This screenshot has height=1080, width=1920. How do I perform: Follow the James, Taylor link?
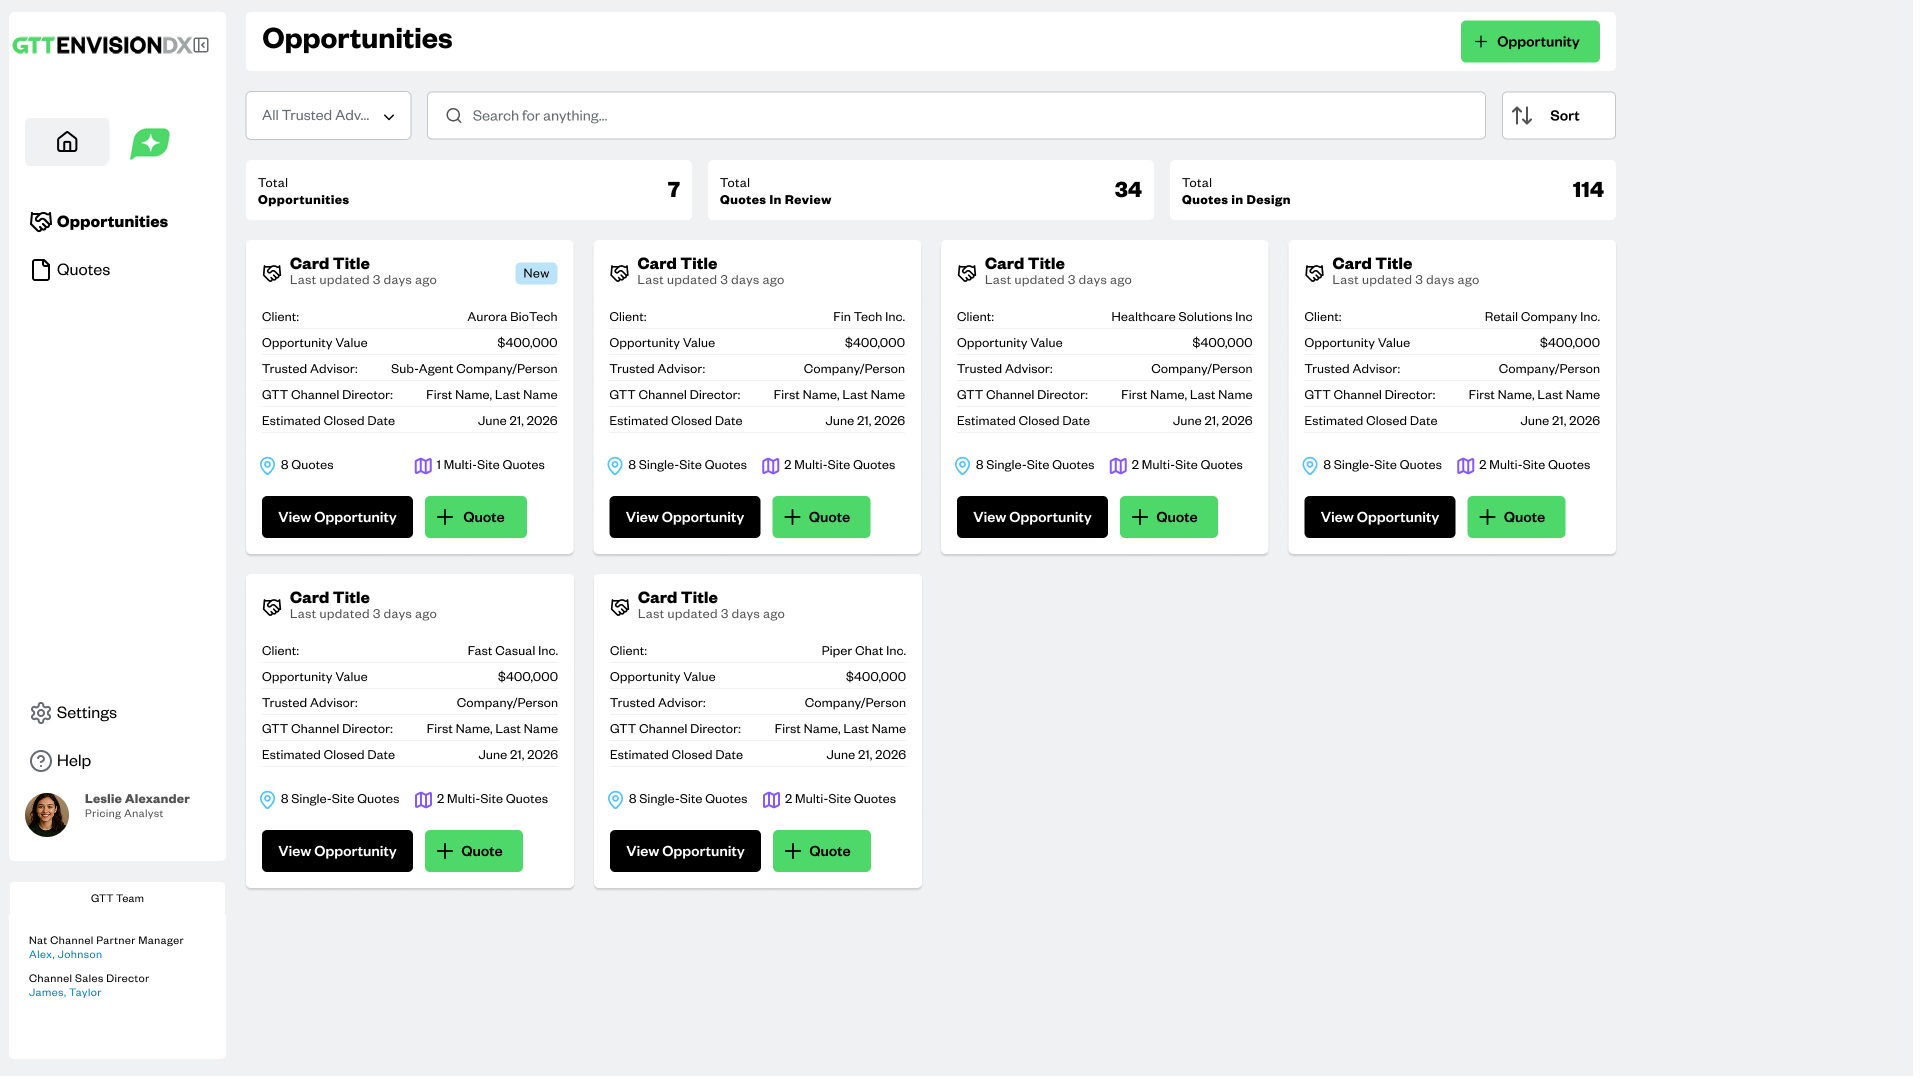pyautogui.click(x=65, y=993)
